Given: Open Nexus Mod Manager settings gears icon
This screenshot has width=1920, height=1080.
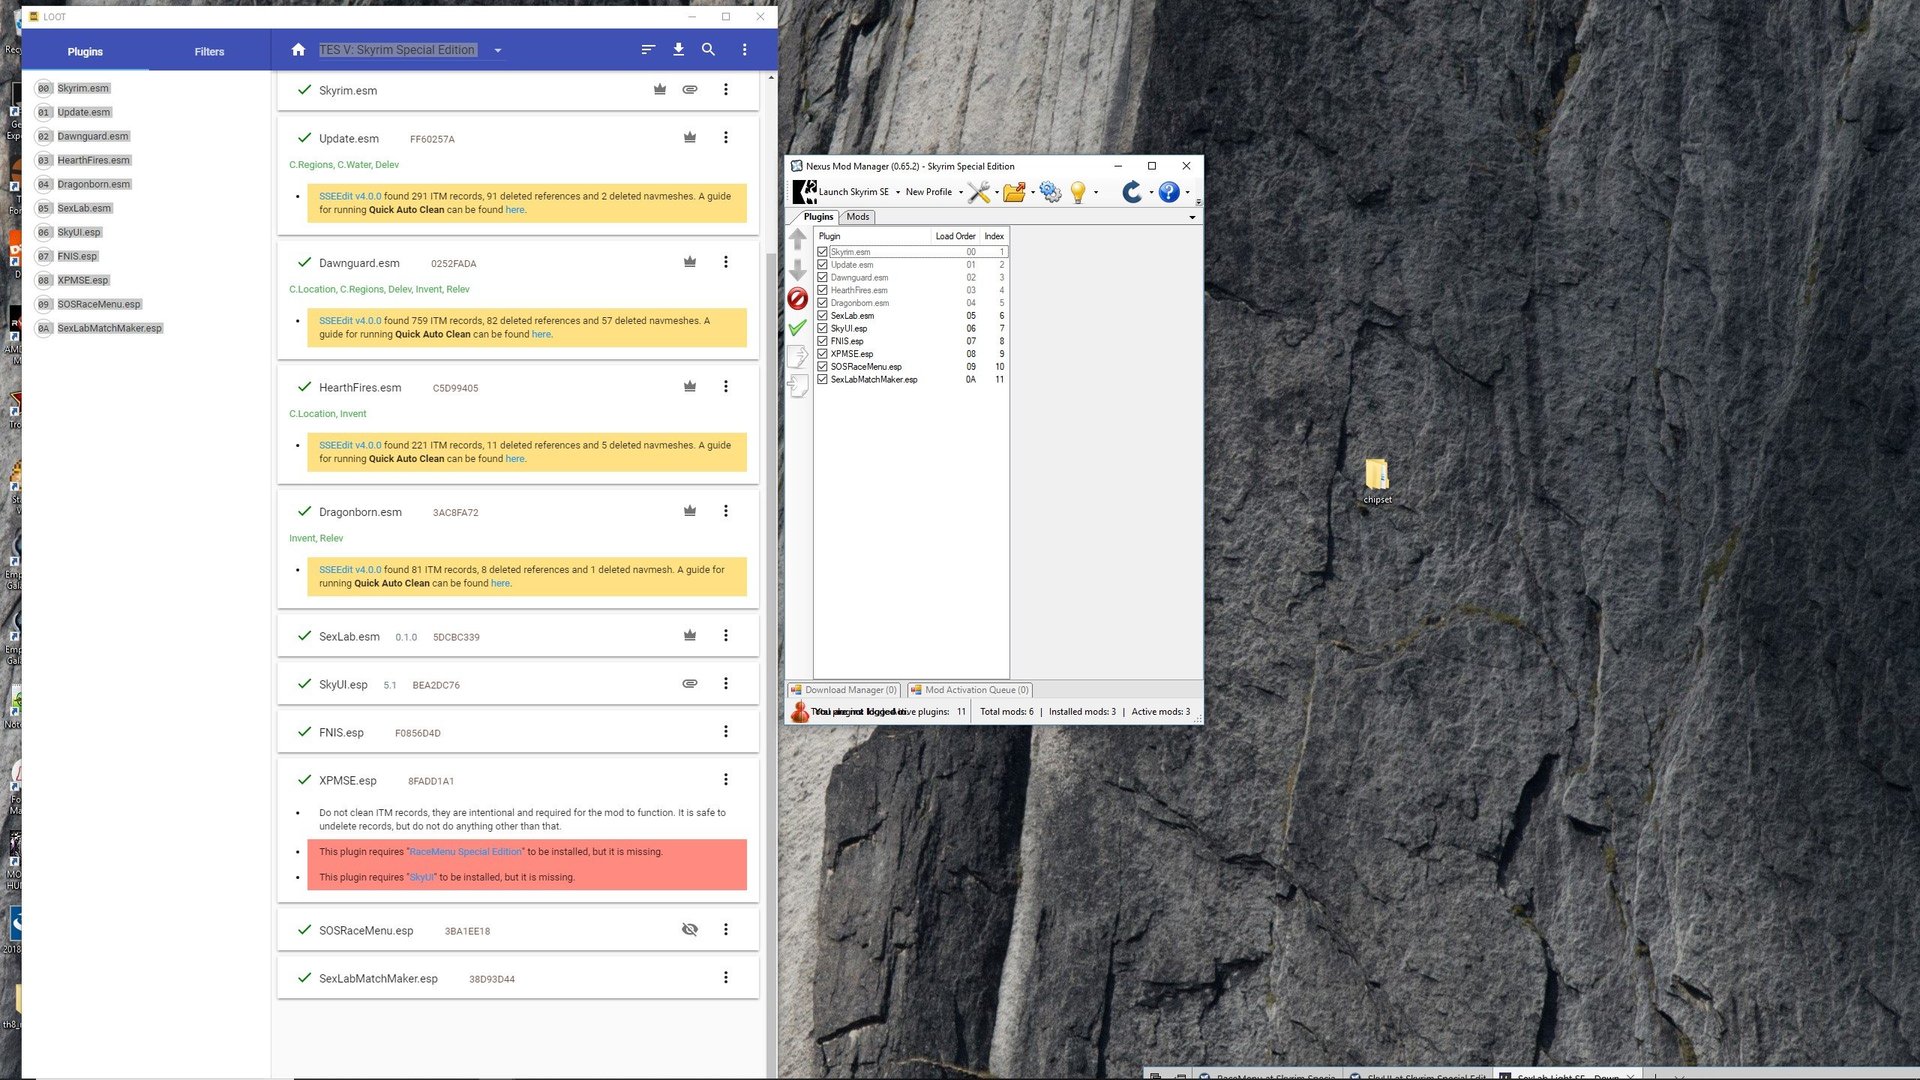Looking at the screenshot, I should [1050, 192].
